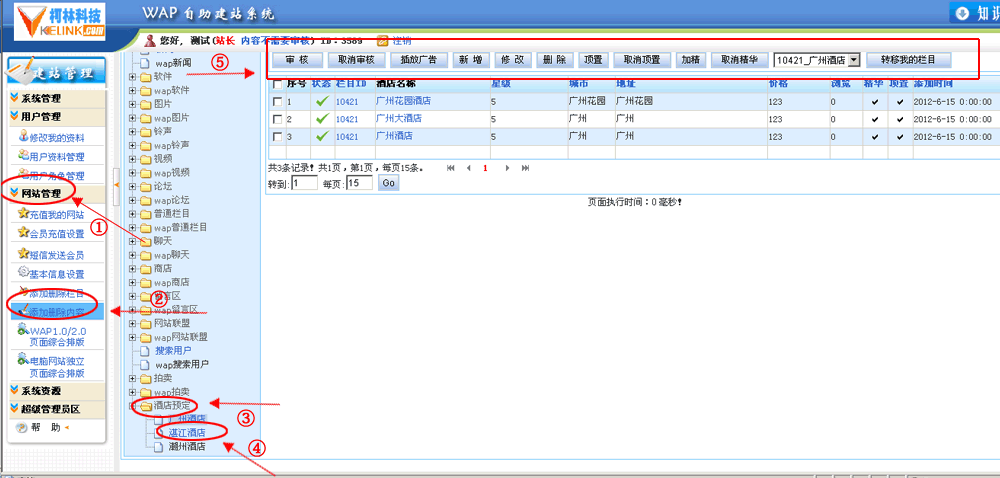Click the 转到 page number input field
The image size is (1000, 478).
304,183
